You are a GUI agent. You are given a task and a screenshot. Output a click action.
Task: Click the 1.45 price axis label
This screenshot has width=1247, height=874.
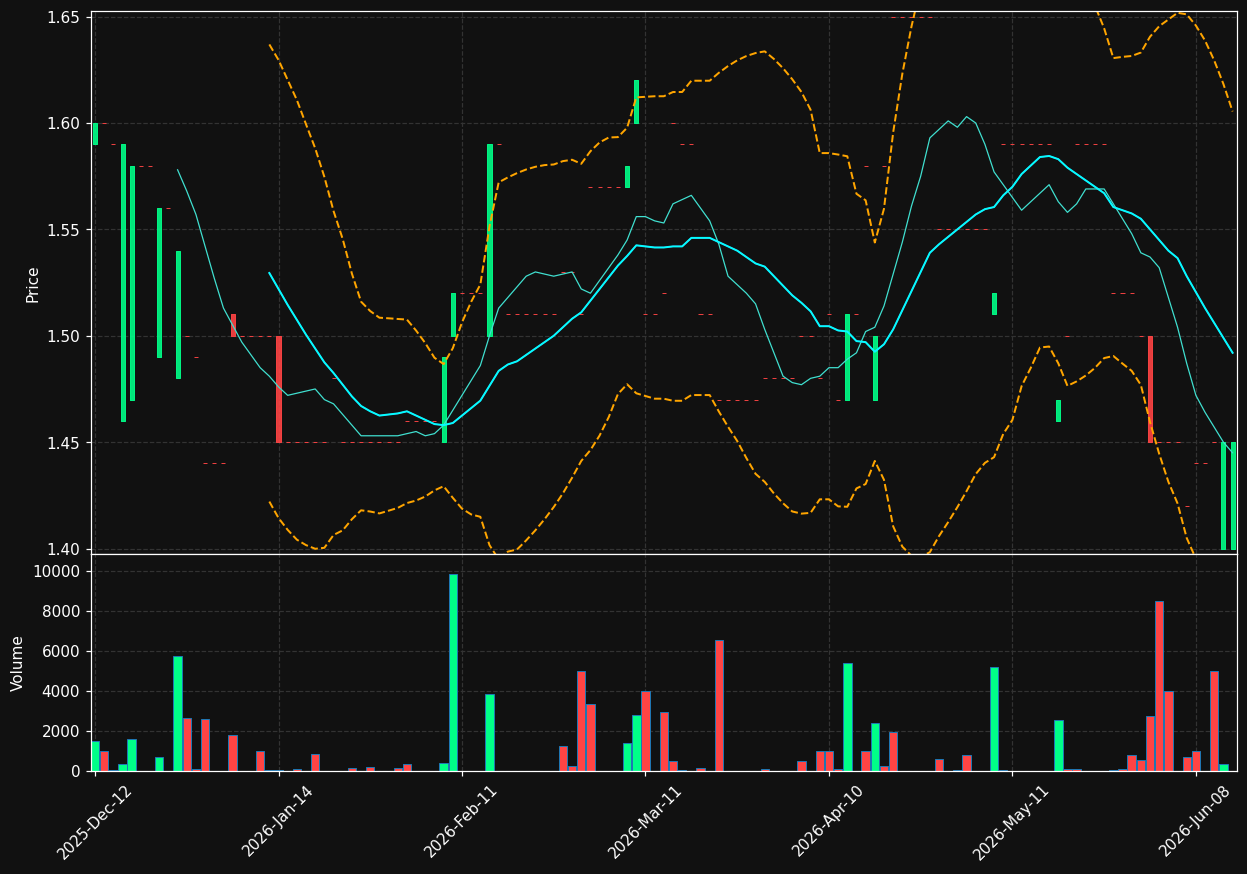pos(63,443)
